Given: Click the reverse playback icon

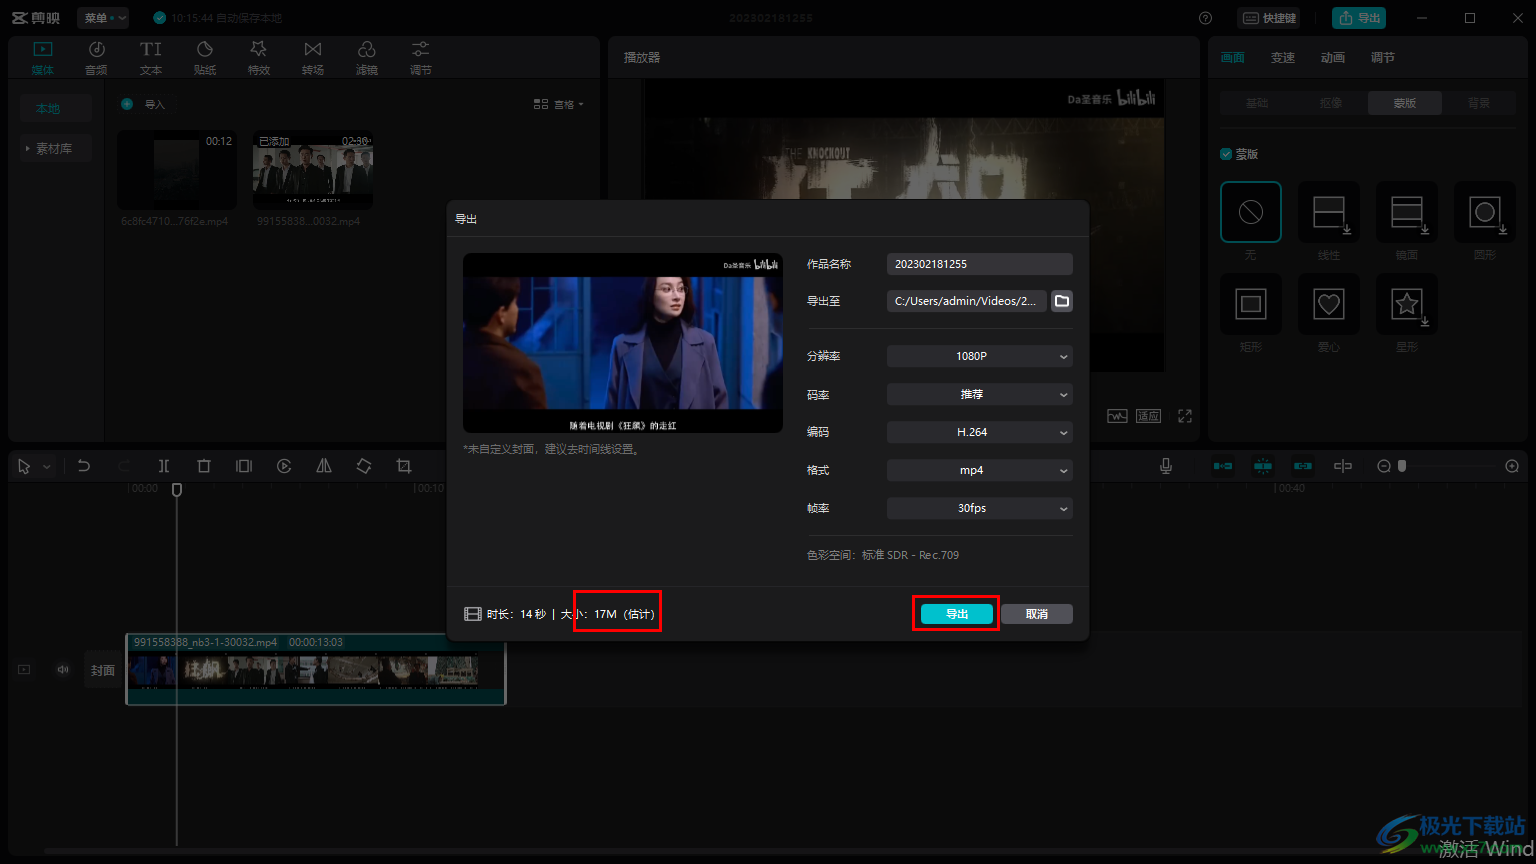Looking at the screenshot, I should point(284,466).
